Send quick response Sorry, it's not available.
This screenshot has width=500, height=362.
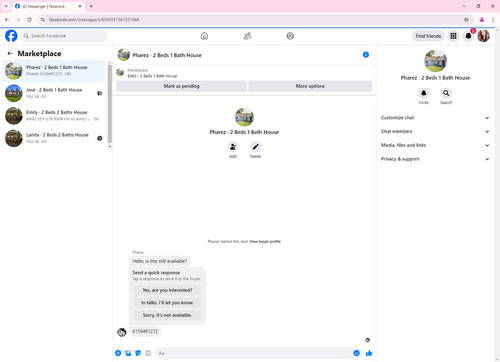coord(167,315)
